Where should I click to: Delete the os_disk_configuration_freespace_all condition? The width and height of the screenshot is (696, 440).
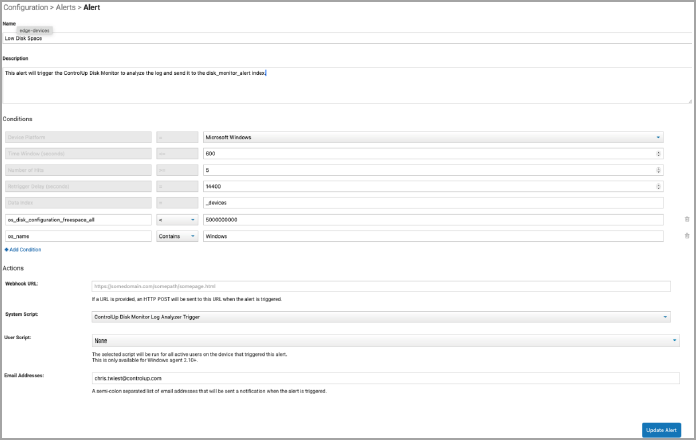coord(686,219)
